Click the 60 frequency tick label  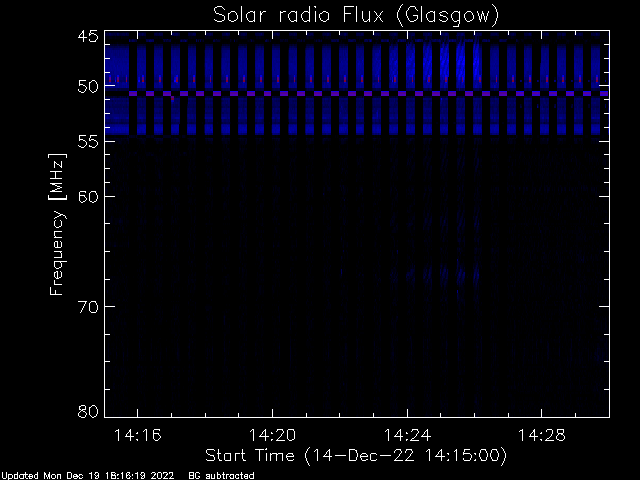coord(88,197)
